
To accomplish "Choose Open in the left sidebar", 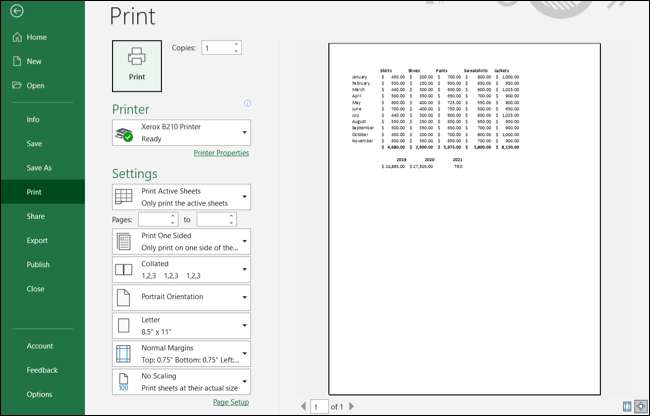I will [x=35, y=85].
